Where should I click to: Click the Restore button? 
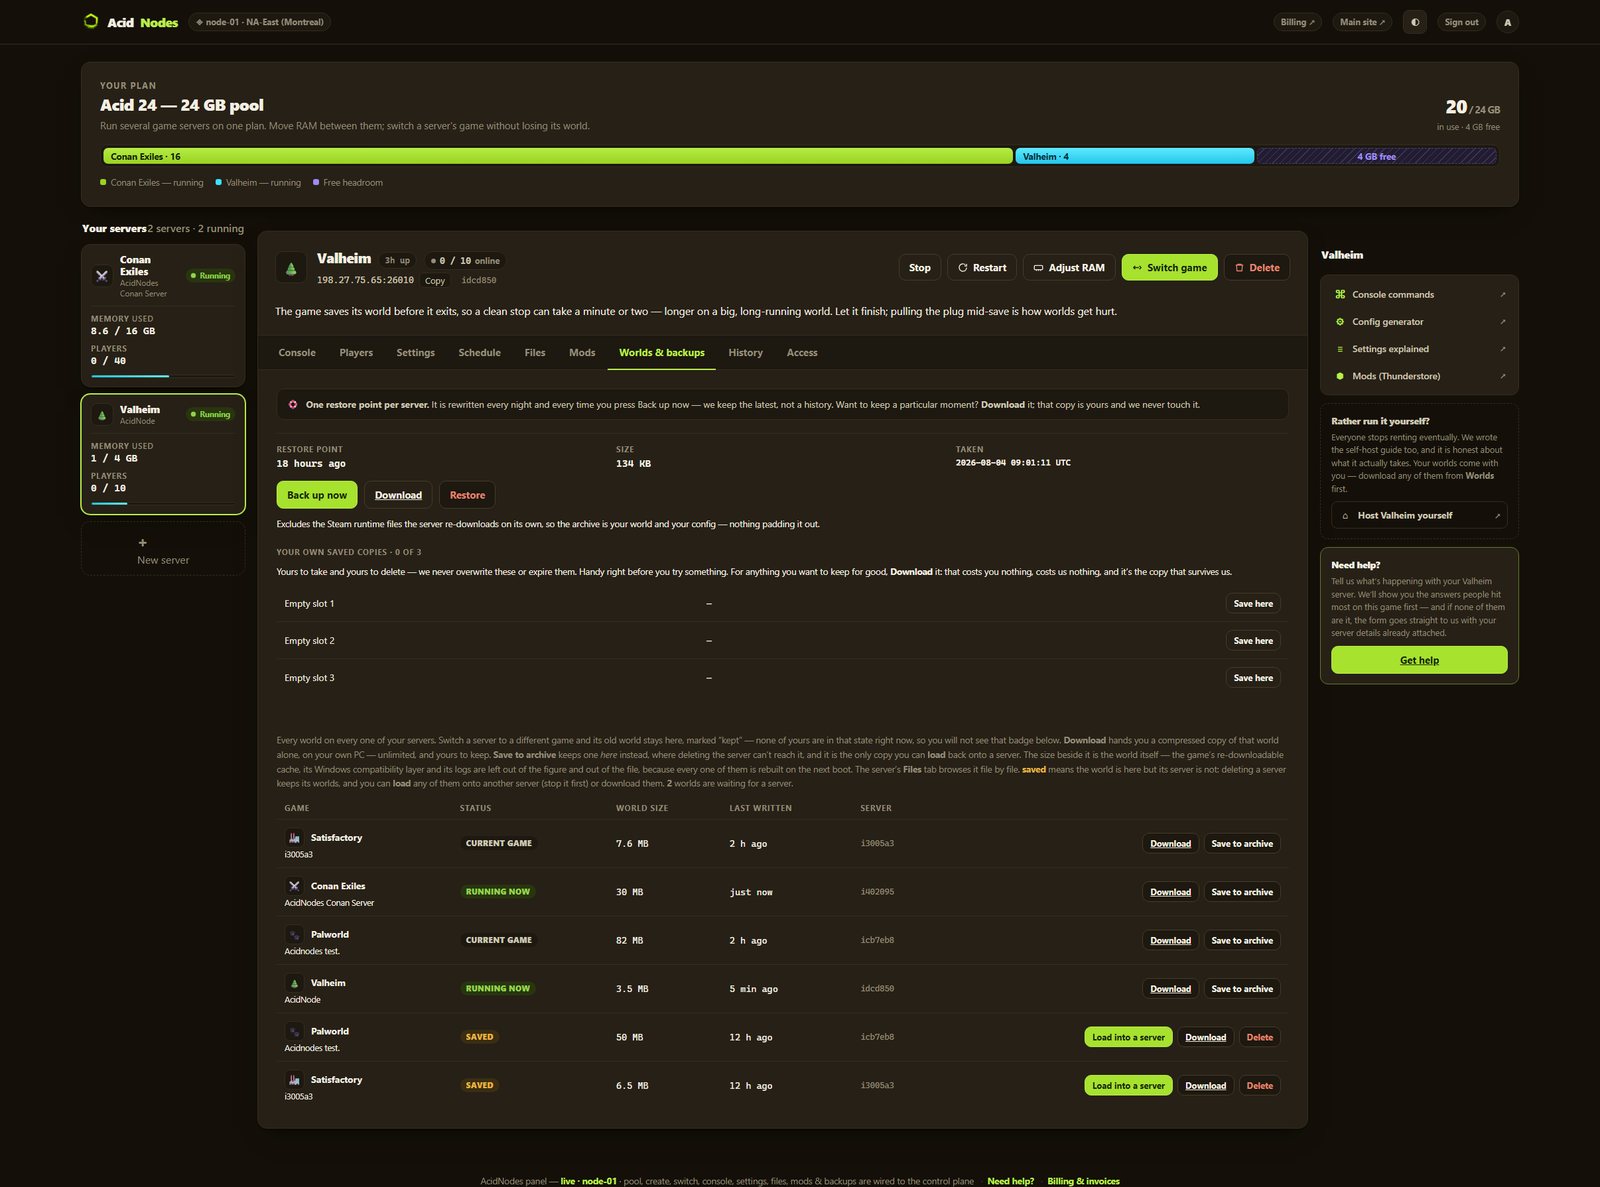pos(467,495)
